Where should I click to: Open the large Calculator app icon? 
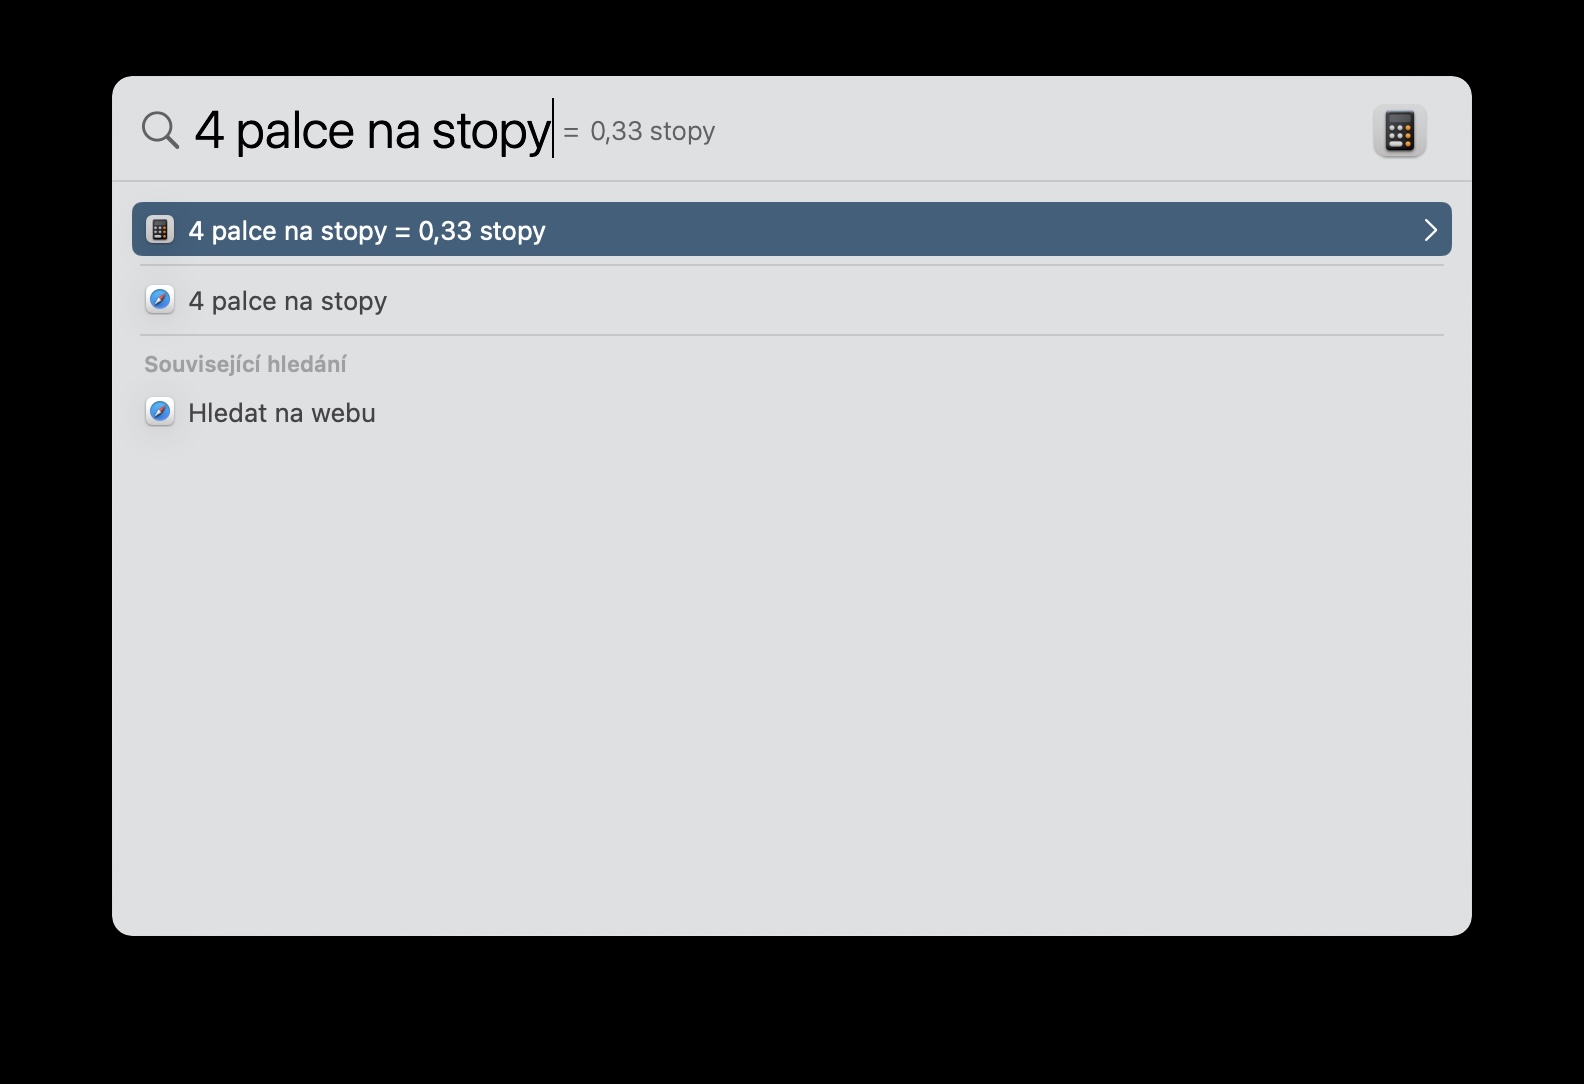[x=1399, y=131]
